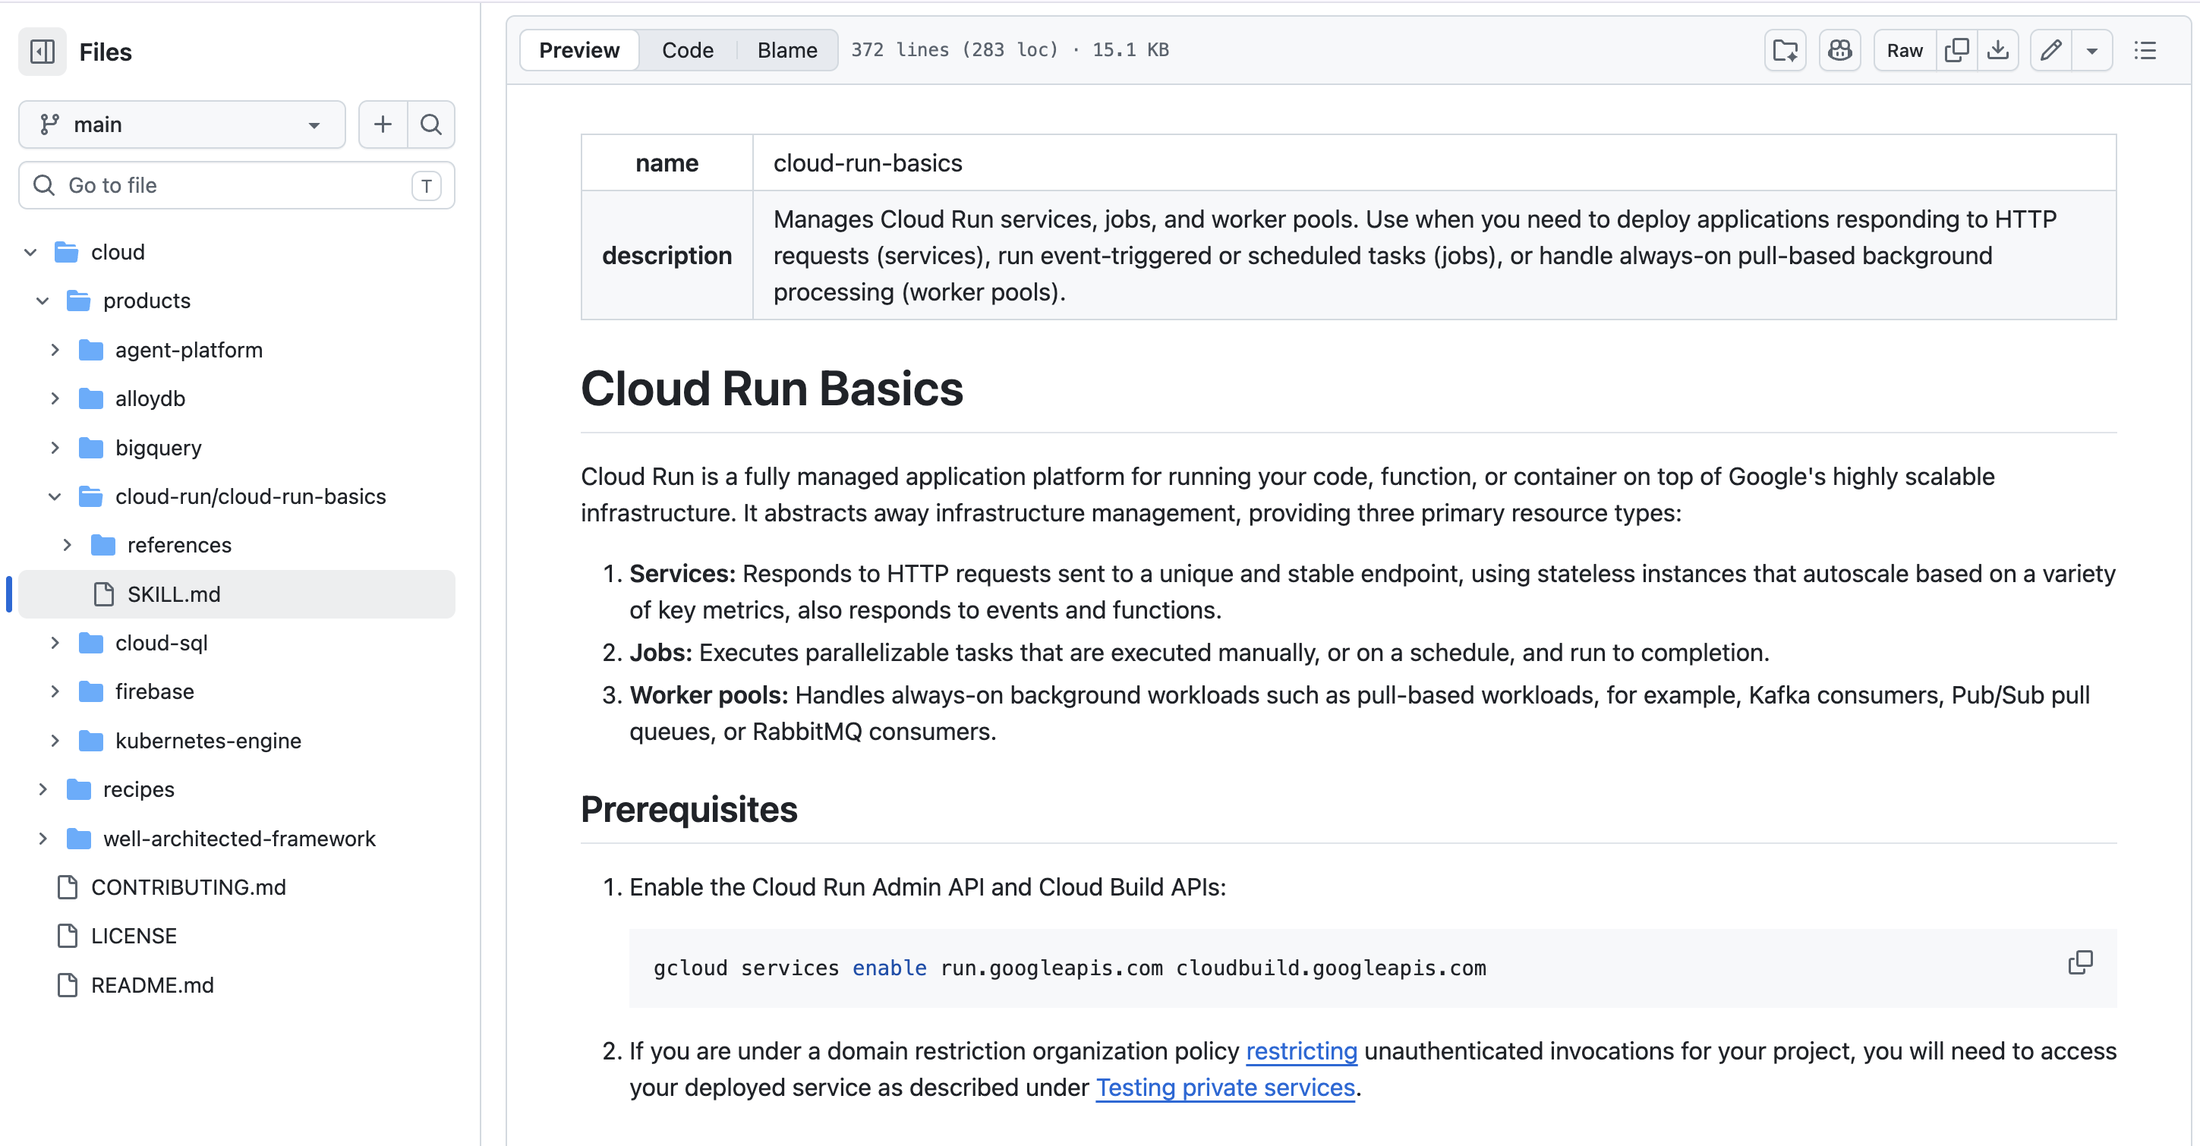This screenshot has height=1146, width=2200.
Task: Copy the gcloud command code block
Action: (x=2080, y=963)
